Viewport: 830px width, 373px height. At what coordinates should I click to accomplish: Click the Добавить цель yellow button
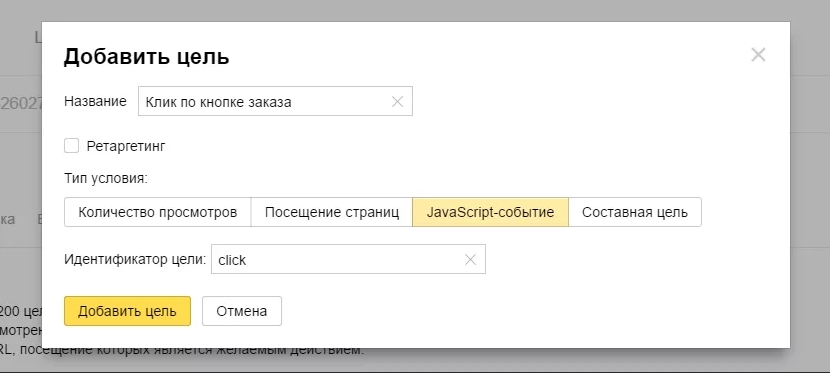pyautogui.click(x=127, y=311)
